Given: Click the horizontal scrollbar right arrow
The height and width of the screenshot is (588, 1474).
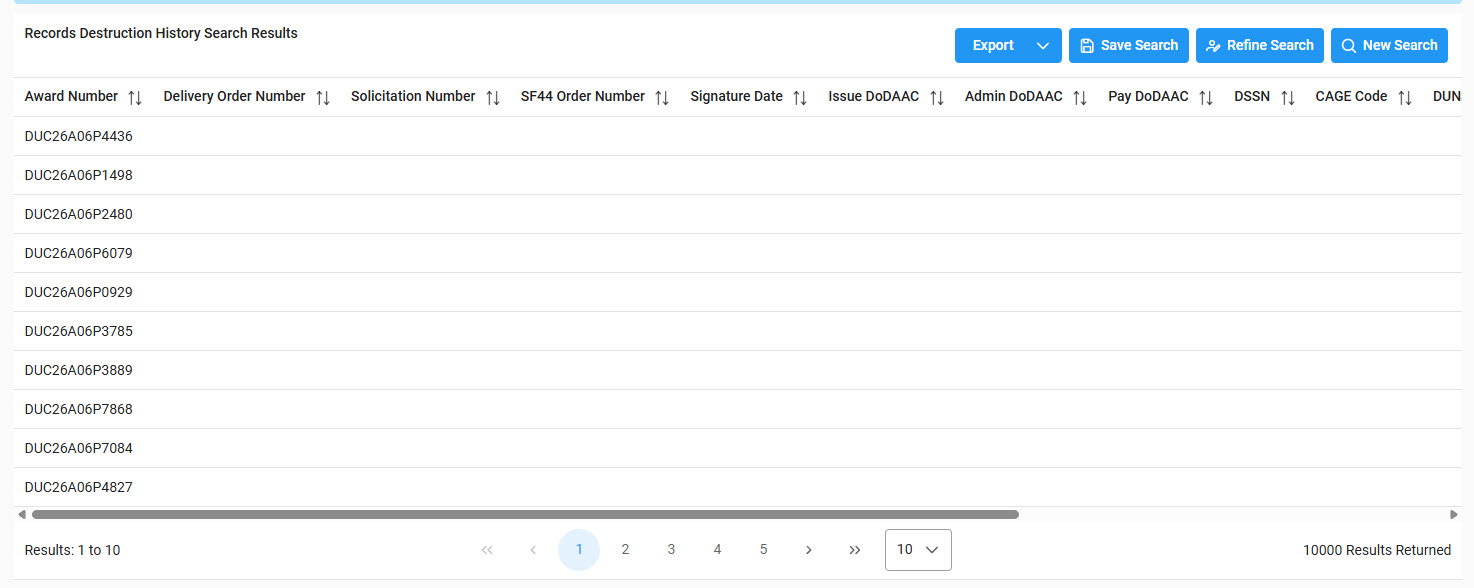Looking at the screenshot, I should [1454, 515].
